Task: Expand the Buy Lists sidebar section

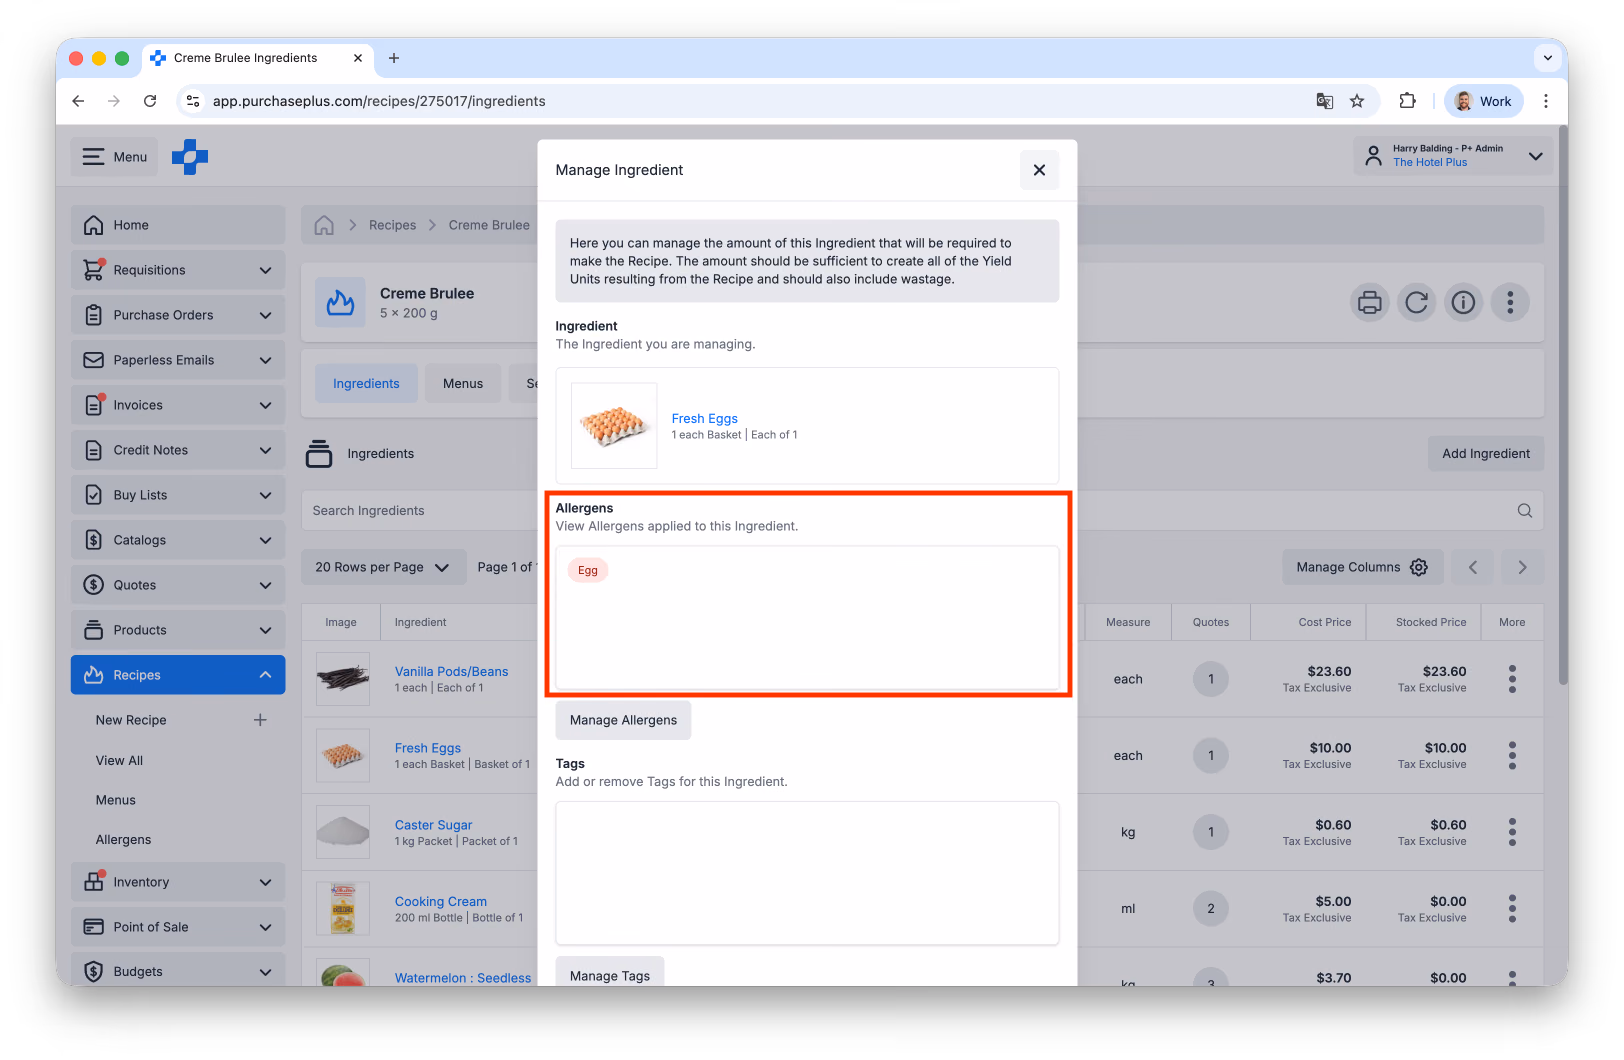Action: click(178, 495)
